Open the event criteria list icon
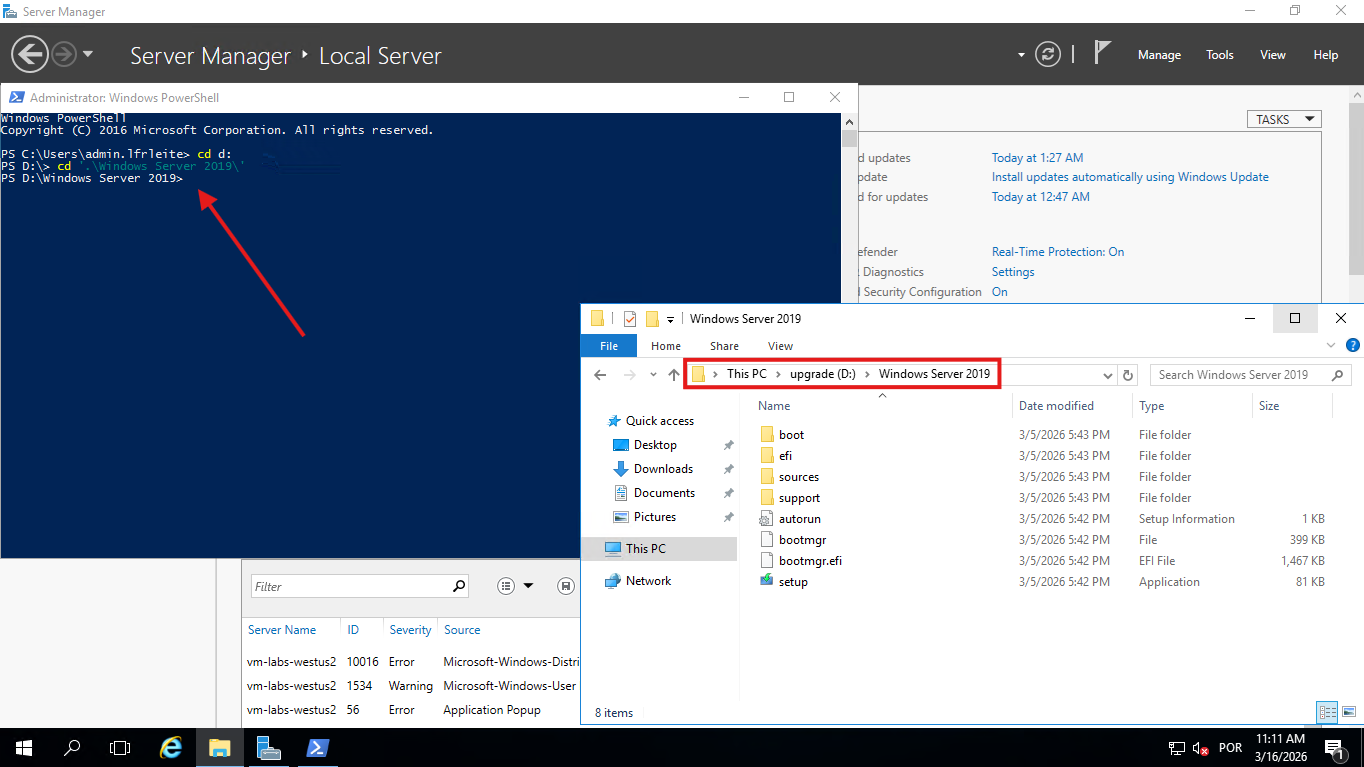 click(x=506, y=586)
